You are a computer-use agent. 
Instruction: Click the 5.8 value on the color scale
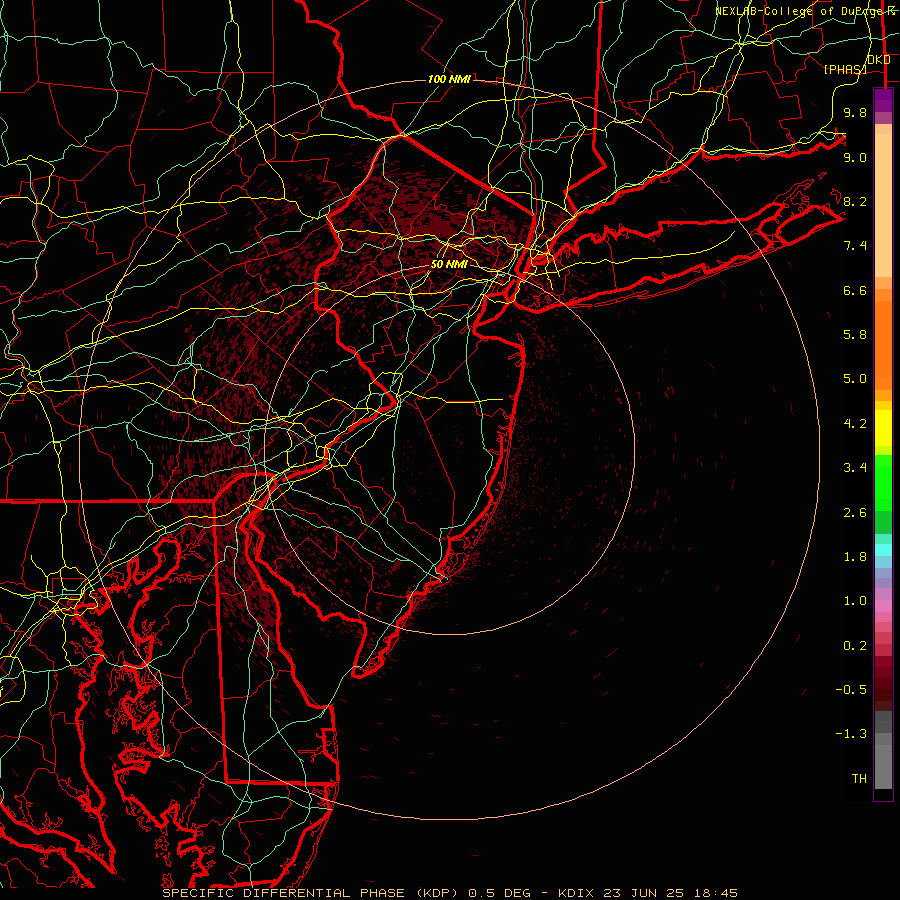click(x=855, y=335)
